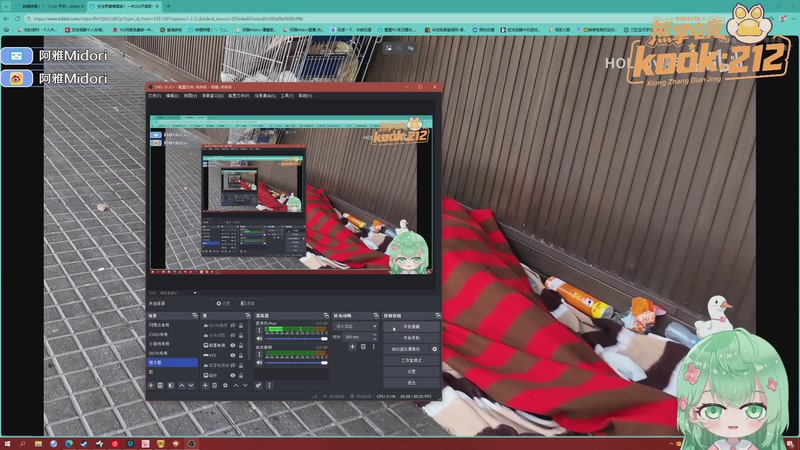Pop out the Scenes dock panel icon
800x450 pixels.
point(194,315)
